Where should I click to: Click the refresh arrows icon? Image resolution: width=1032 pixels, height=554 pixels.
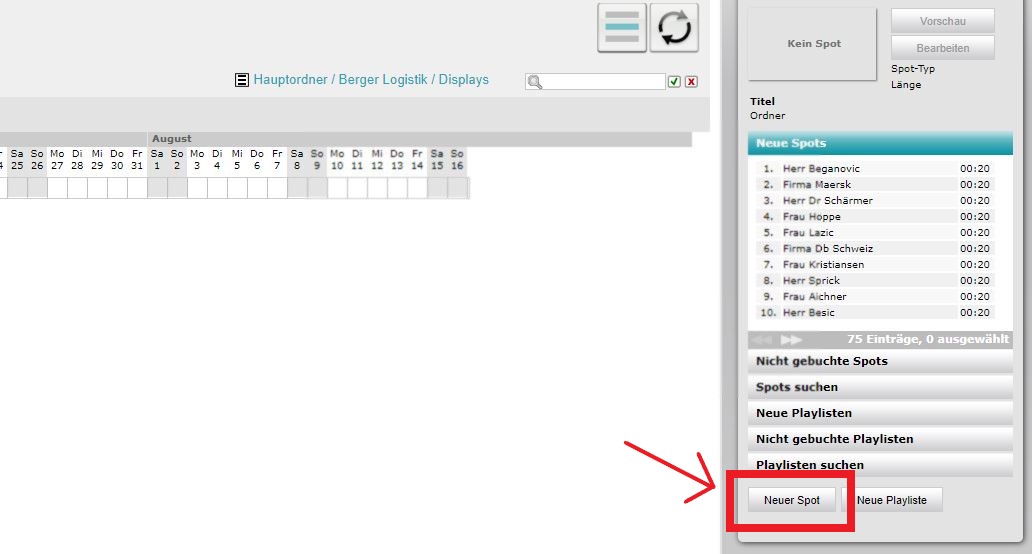(674, 27)
